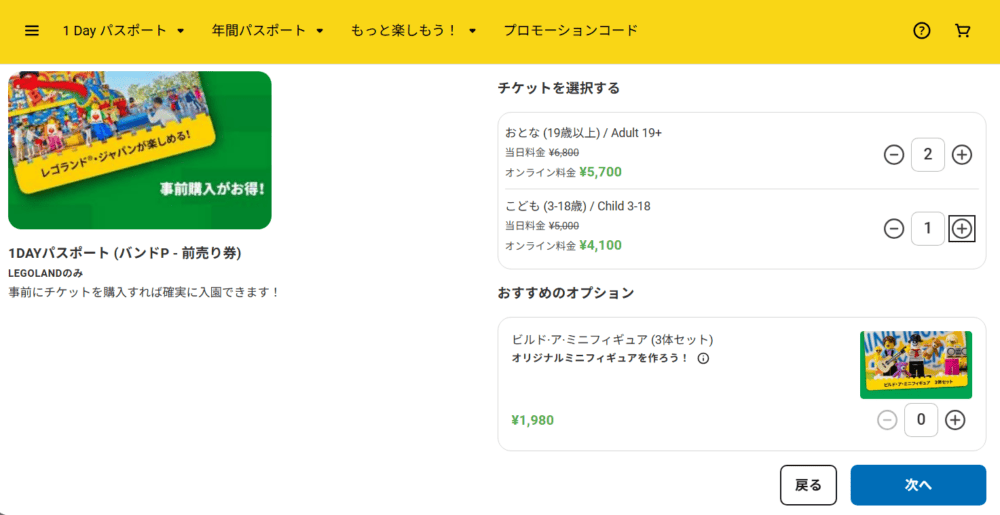Select the 事前にチケットを購入すれば description text
1000x515 pixels.
144,293
